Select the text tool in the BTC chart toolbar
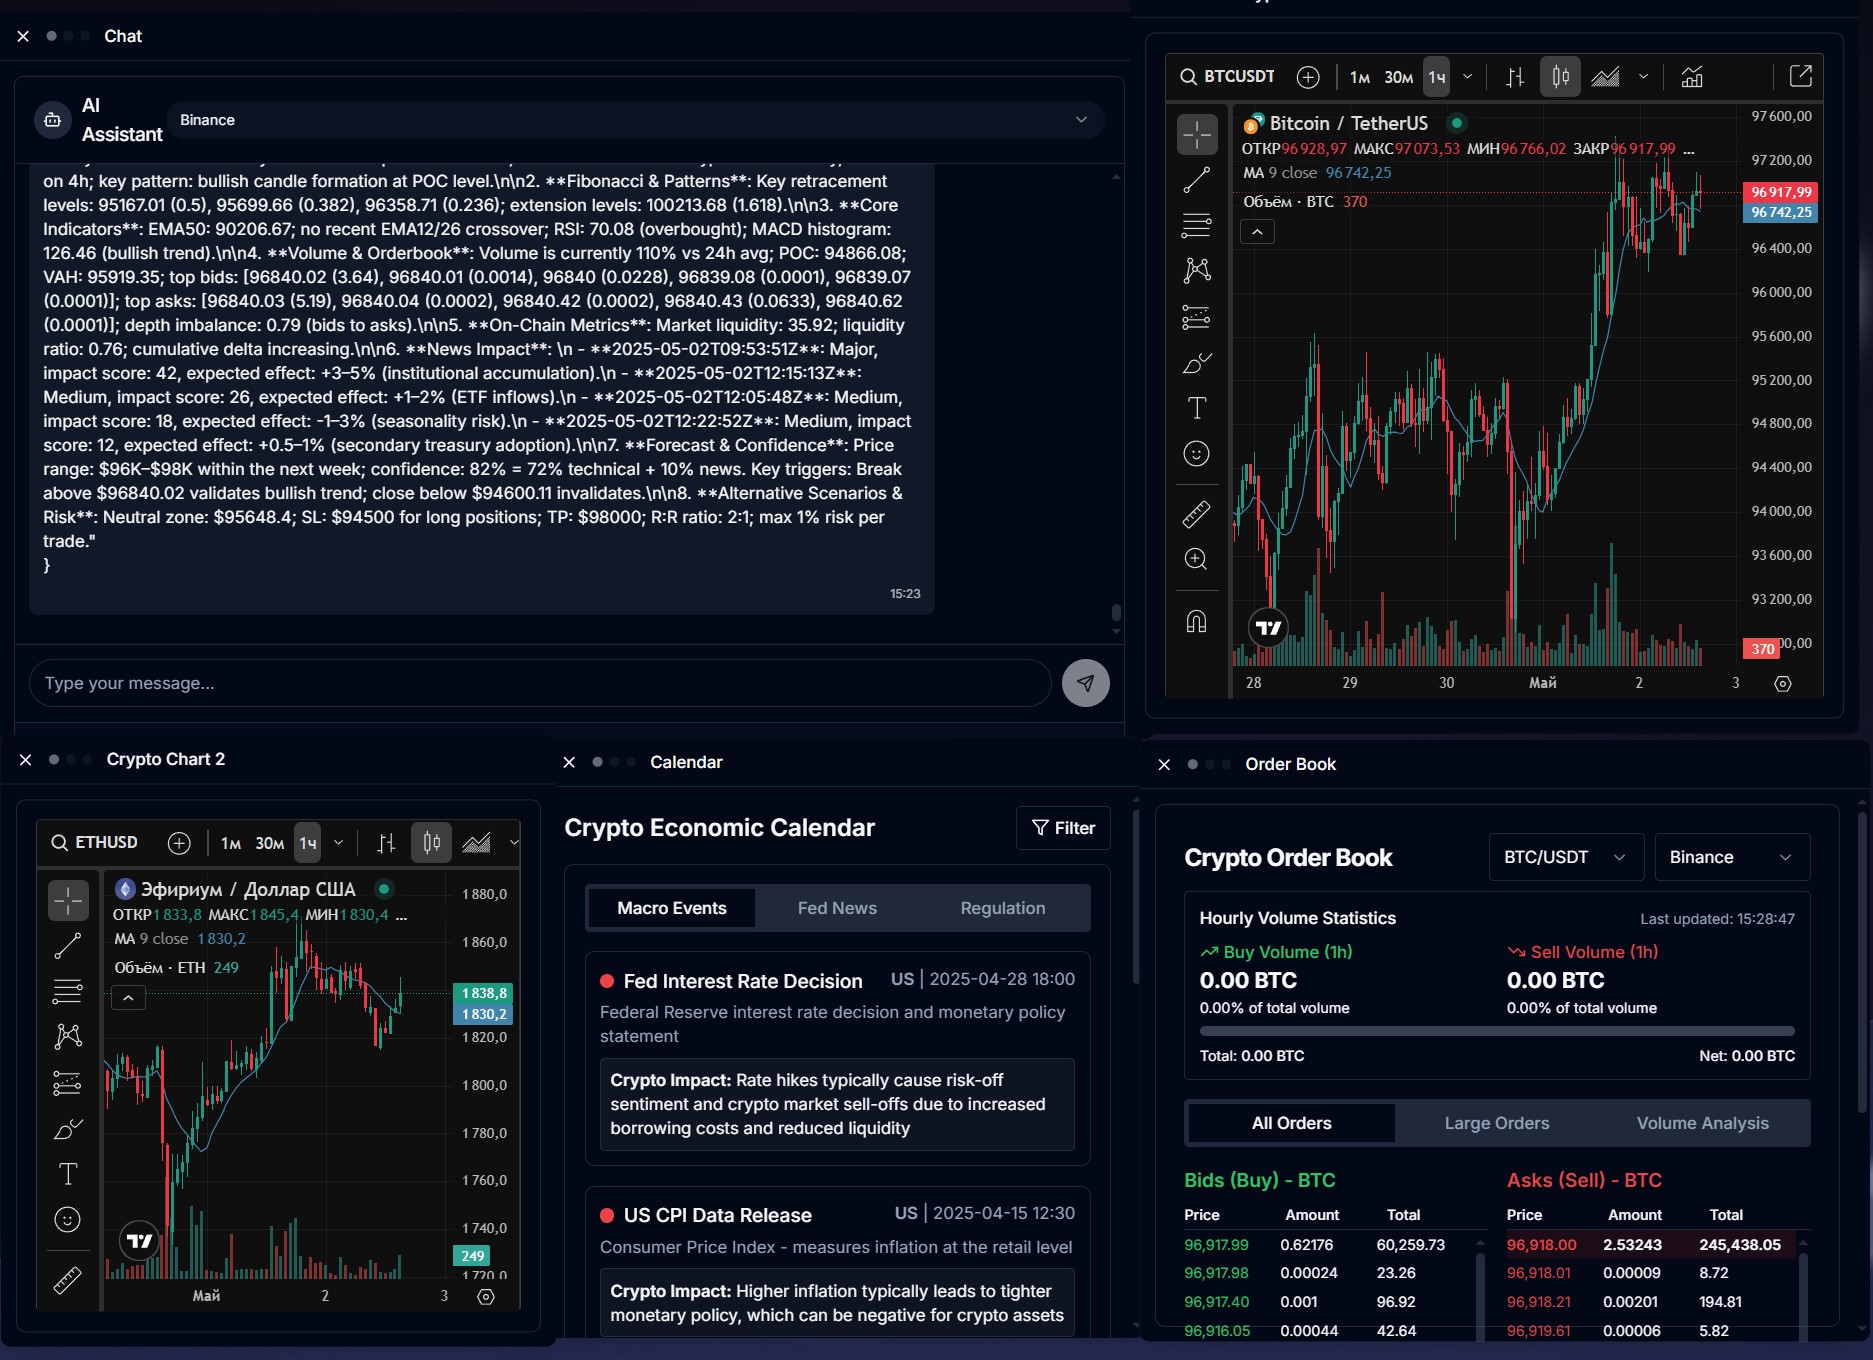 pyautogui.click(x=1197, y=407)
